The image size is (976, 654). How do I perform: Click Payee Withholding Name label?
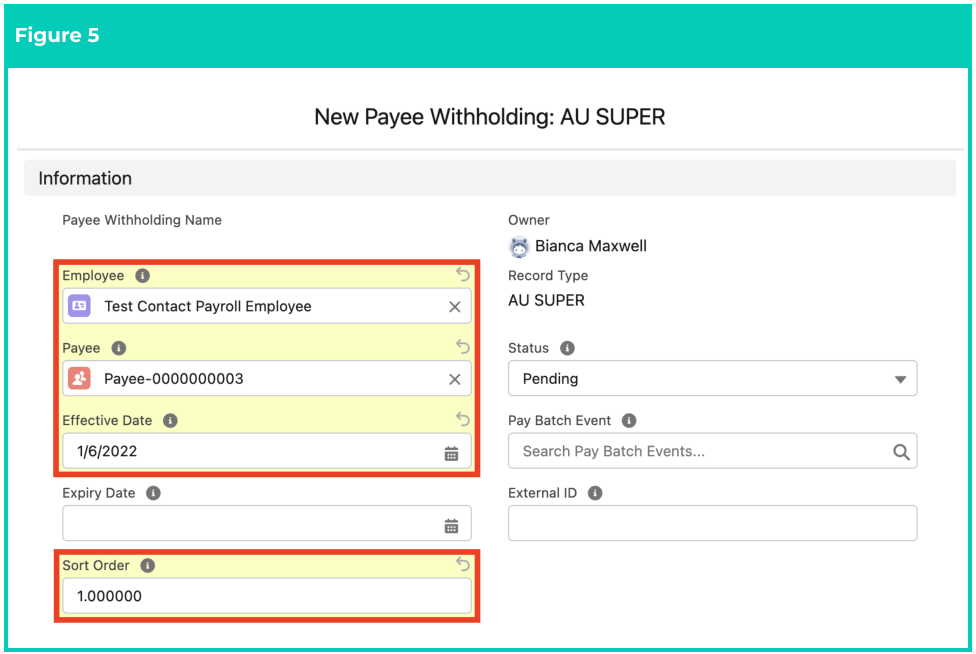[x=142, y=220]
